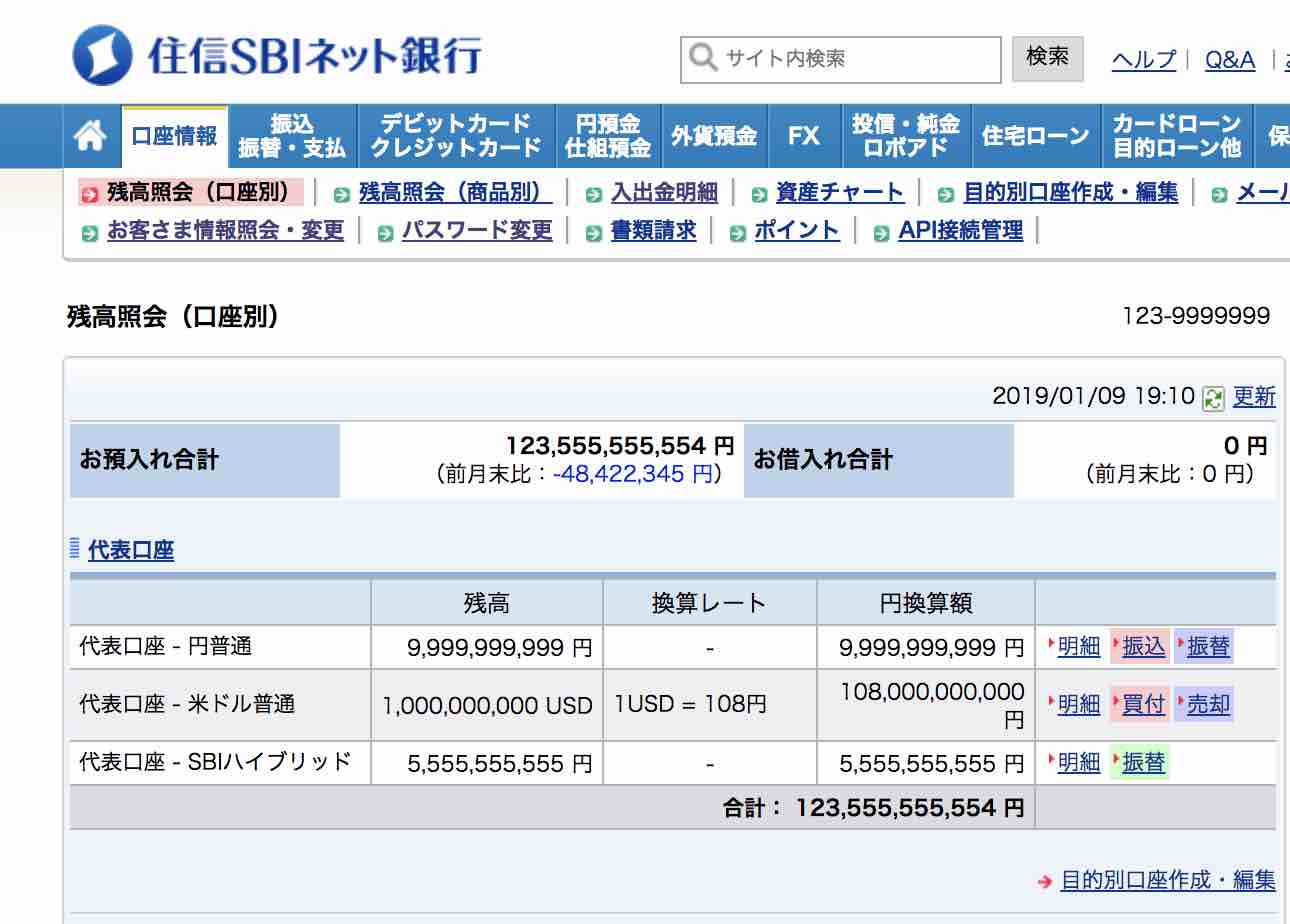The width and height of the screenshot is (1290, 924).
Task: Open 入出金明細 link
Action: click(664, 193)
